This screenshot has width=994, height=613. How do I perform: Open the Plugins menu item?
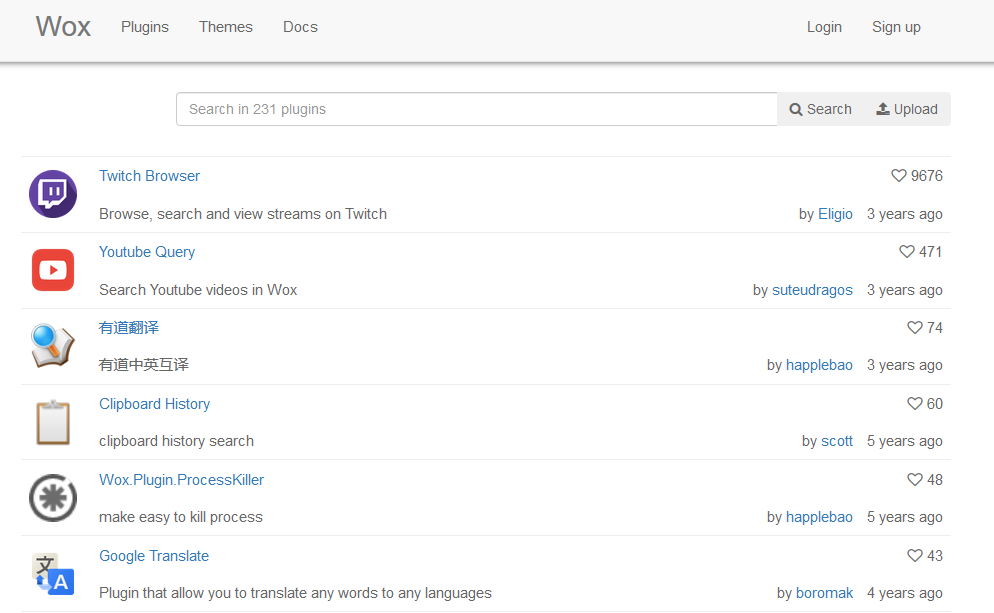144,27
